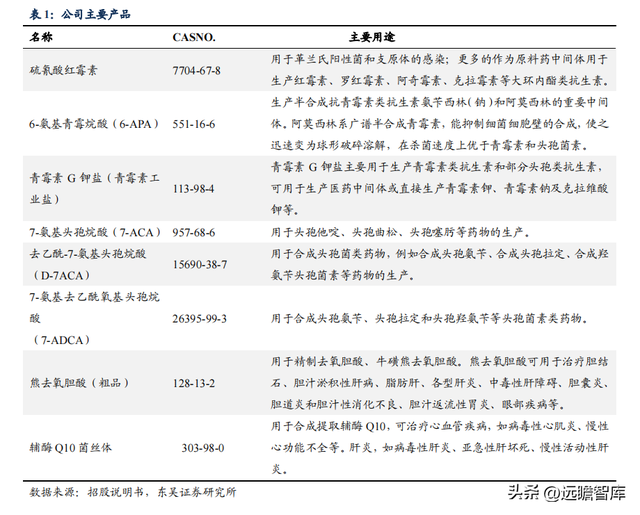The height and width of the screenshot is (515, 640).
Task: Select product name '7-氨基头孢烷酸（7-ACA）'
Action: 95,232
